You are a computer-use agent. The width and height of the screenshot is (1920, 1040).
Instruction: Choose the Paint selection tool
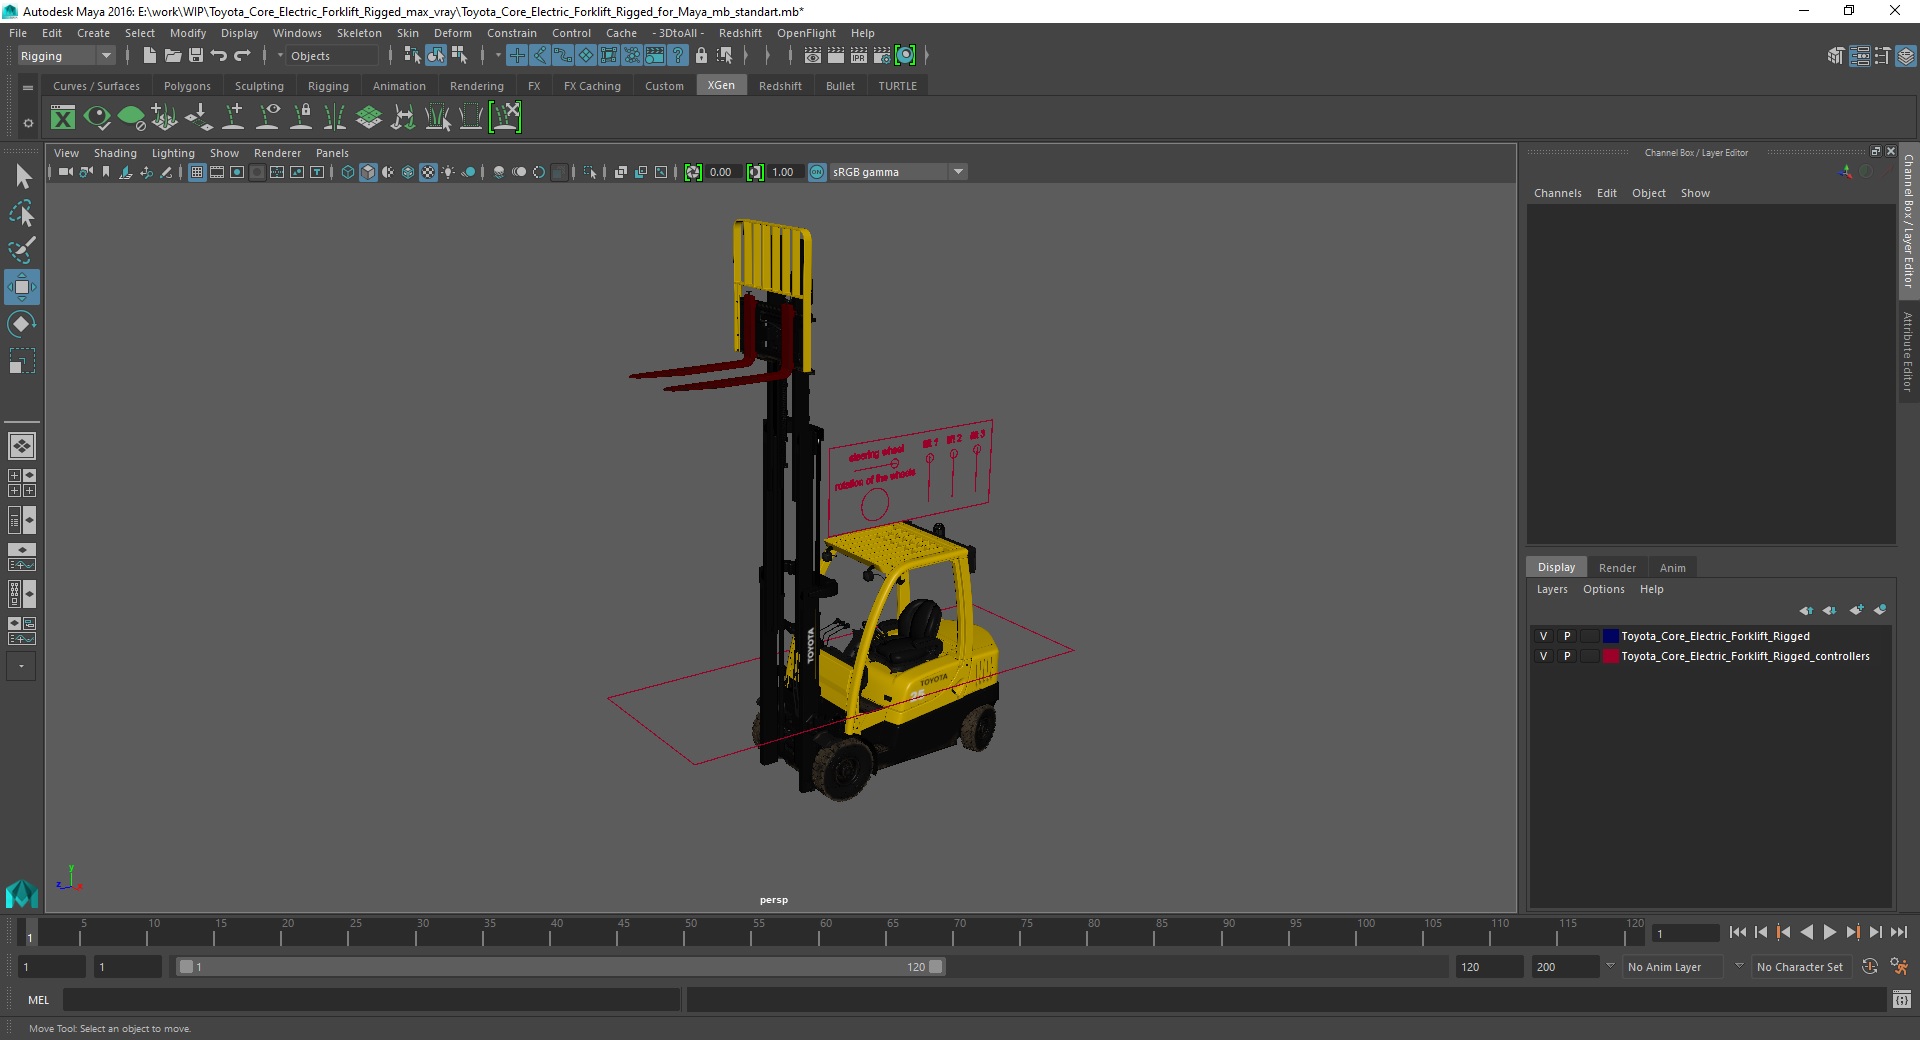[22, 250]
